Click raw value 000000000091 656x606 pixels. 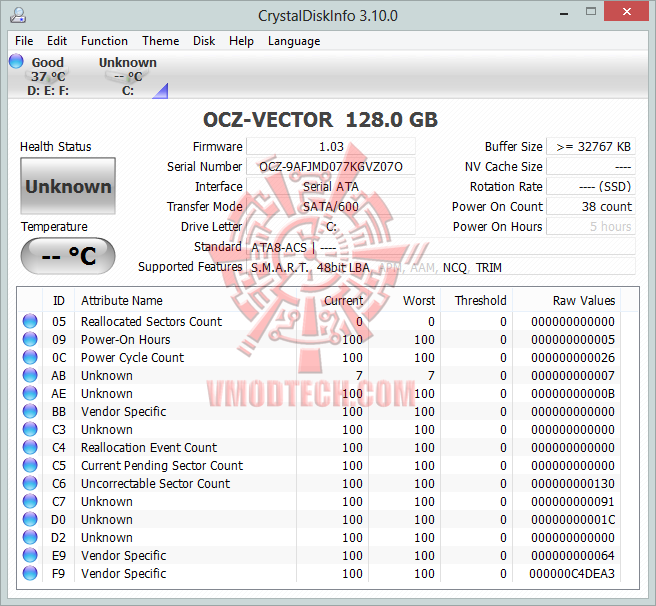click(x=573, y=501)
